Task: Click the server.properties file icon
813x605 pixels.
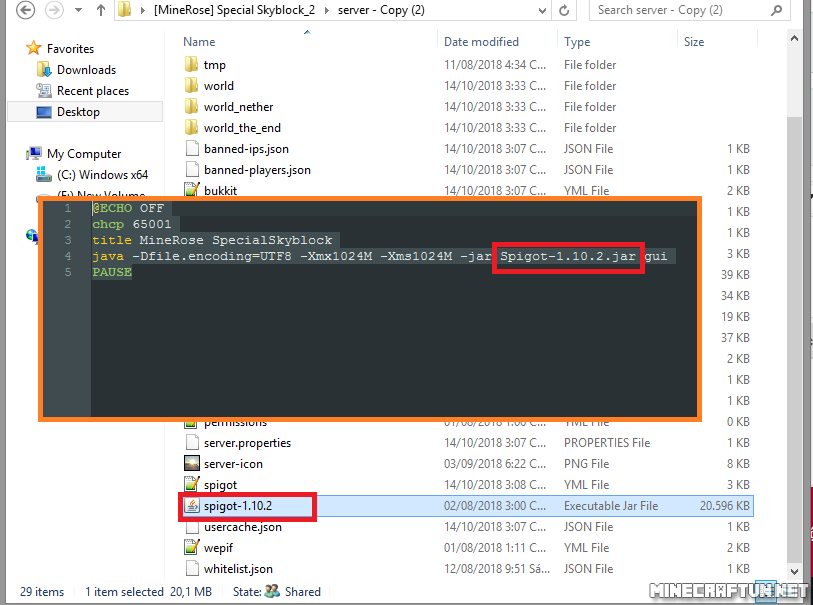Action: (192, 443)
